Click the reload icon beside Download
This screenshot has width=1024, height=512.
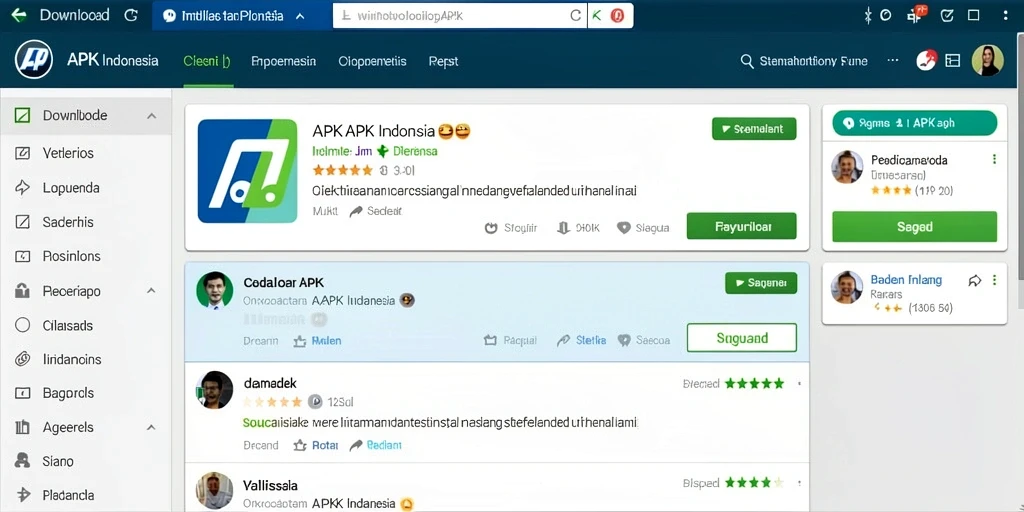(131, 16)
